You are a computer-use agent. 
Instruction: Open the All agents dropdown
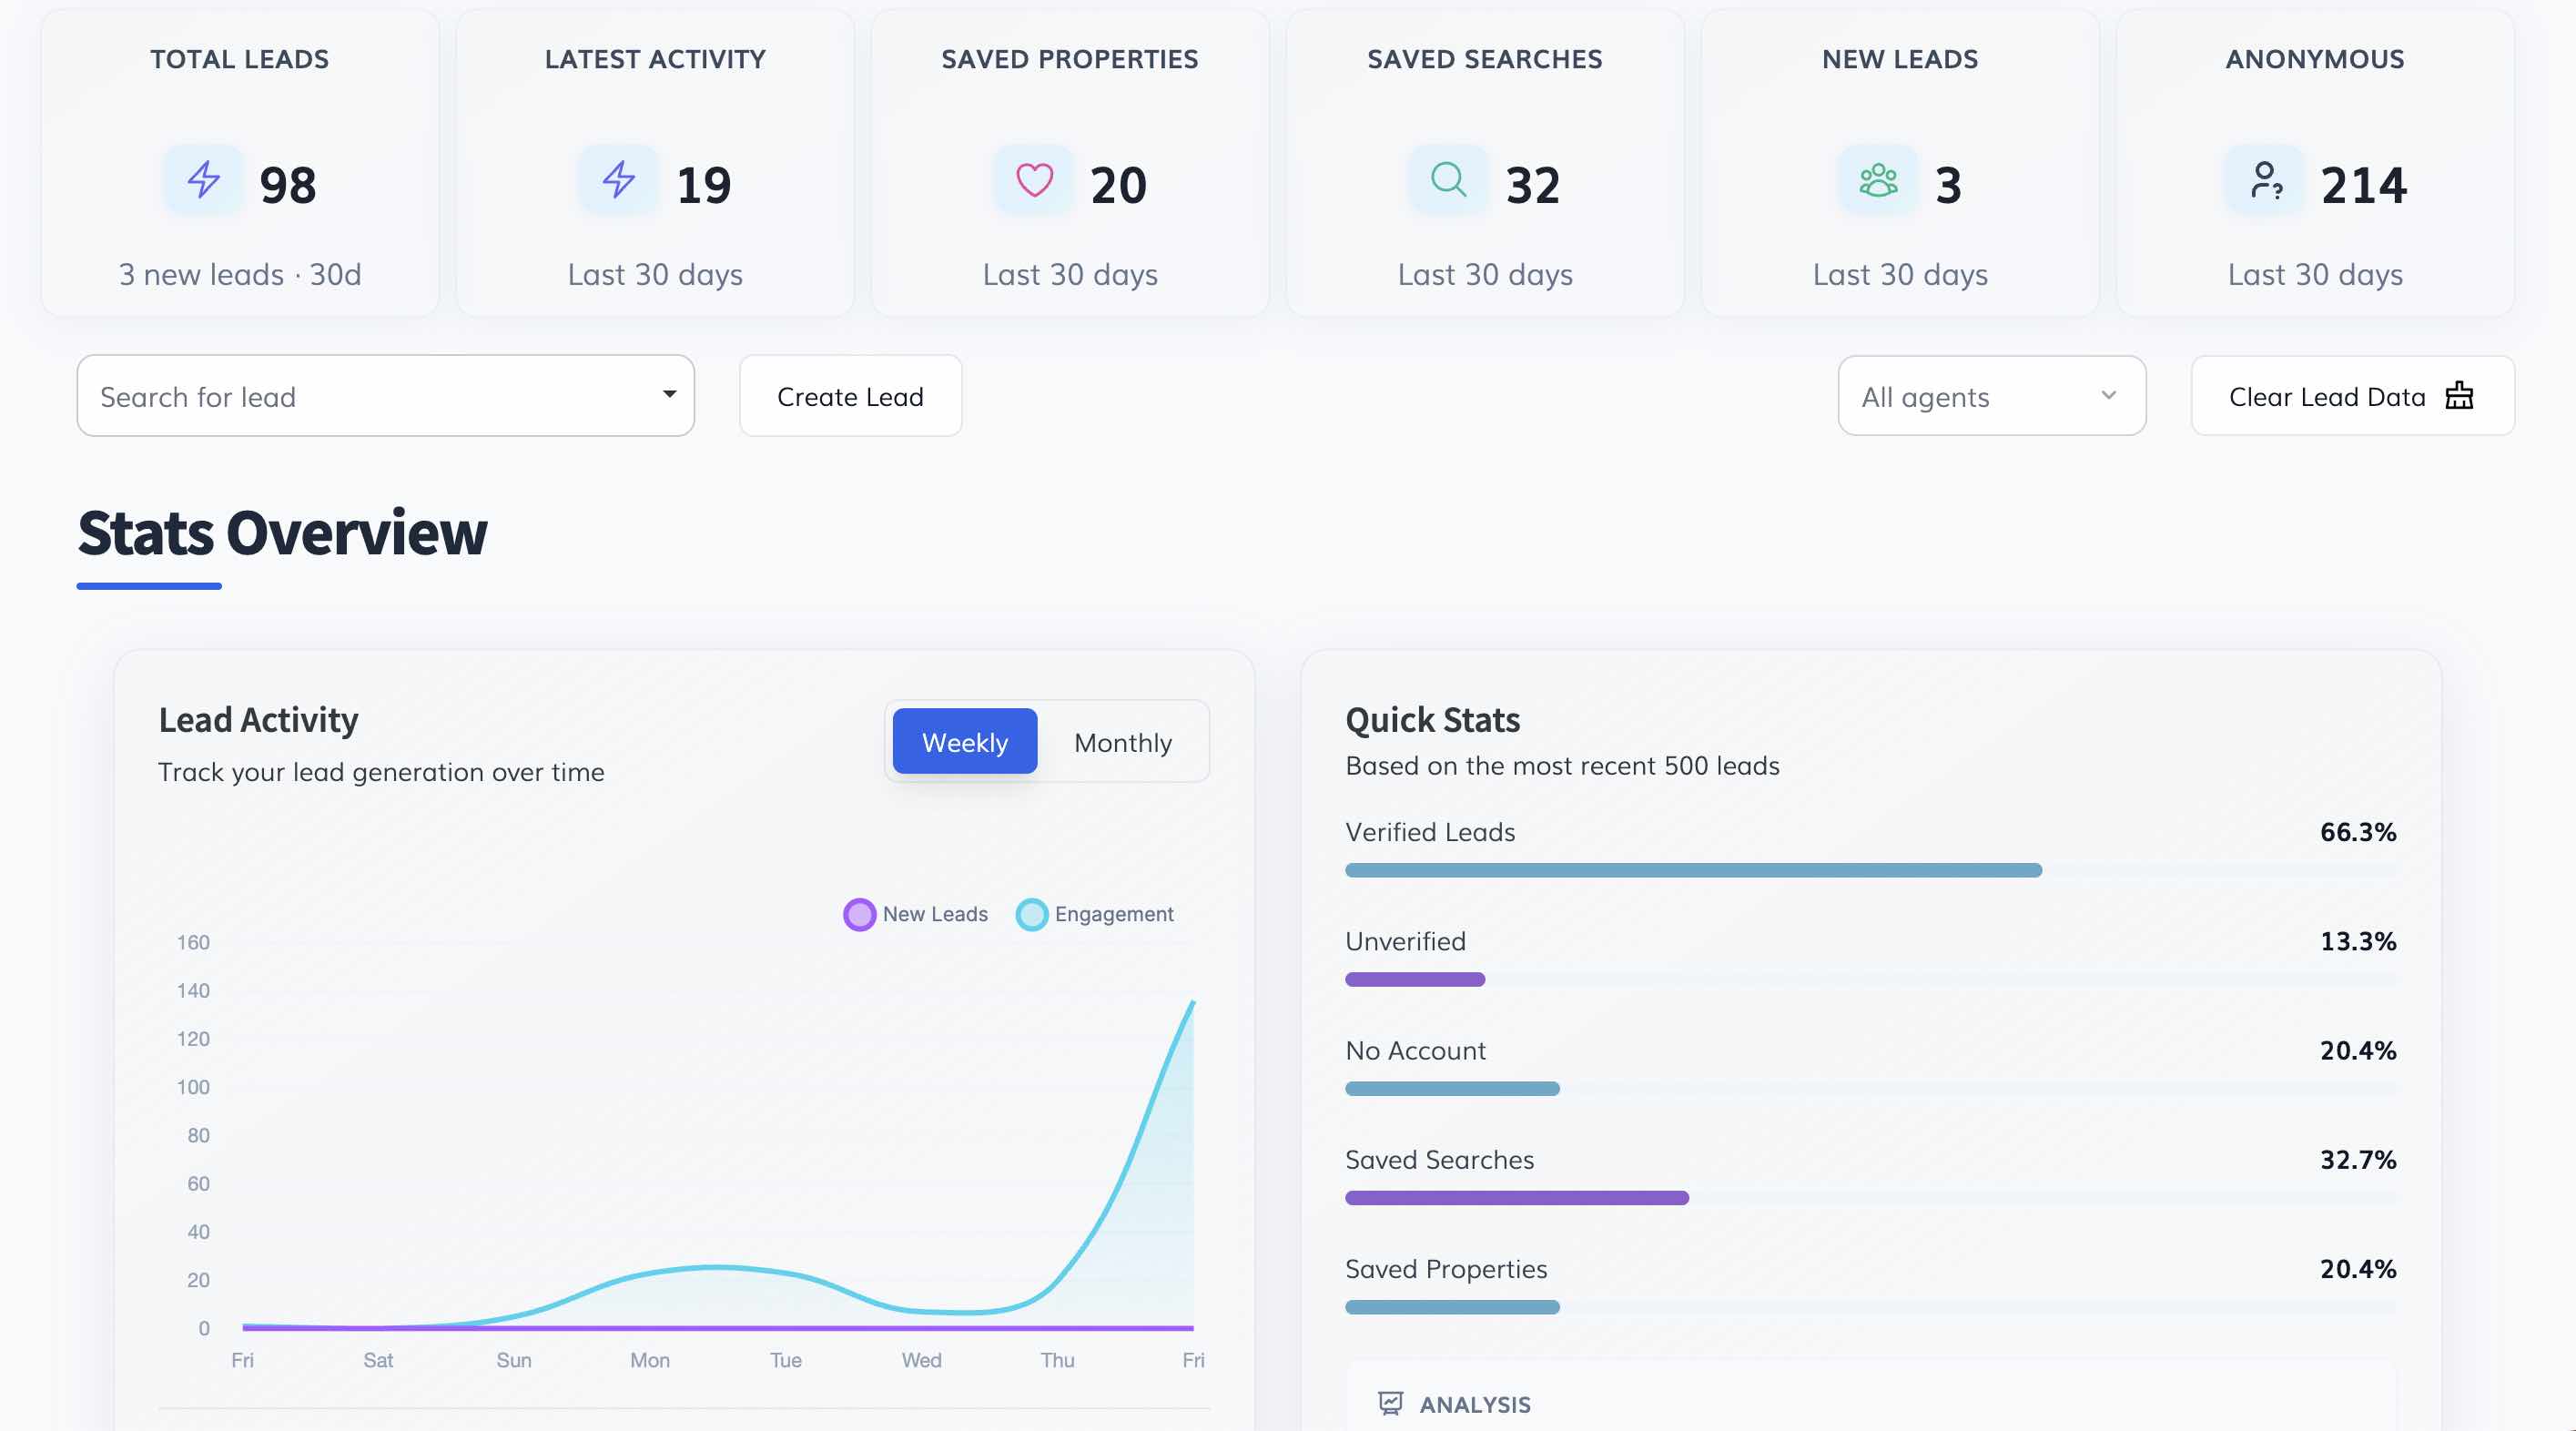click(x=1990, y=396)
